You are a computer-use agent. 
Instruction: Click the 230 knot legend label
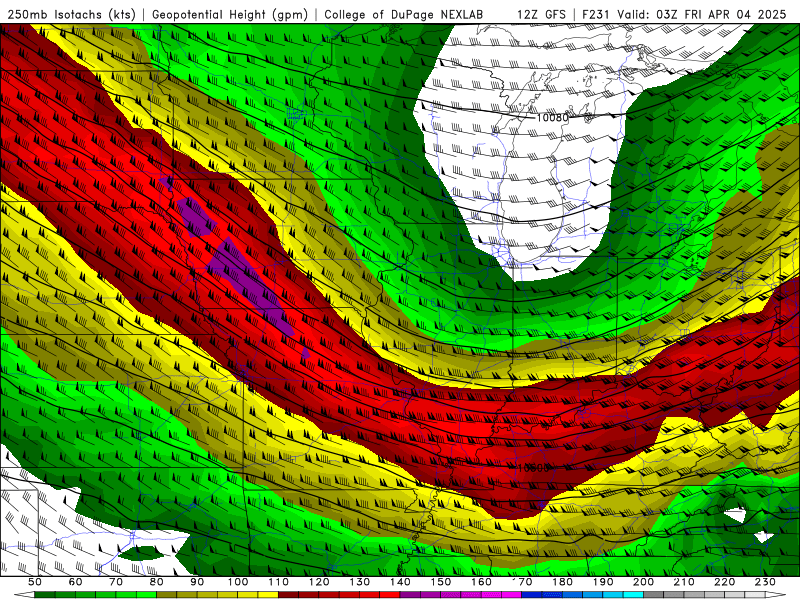765,582
